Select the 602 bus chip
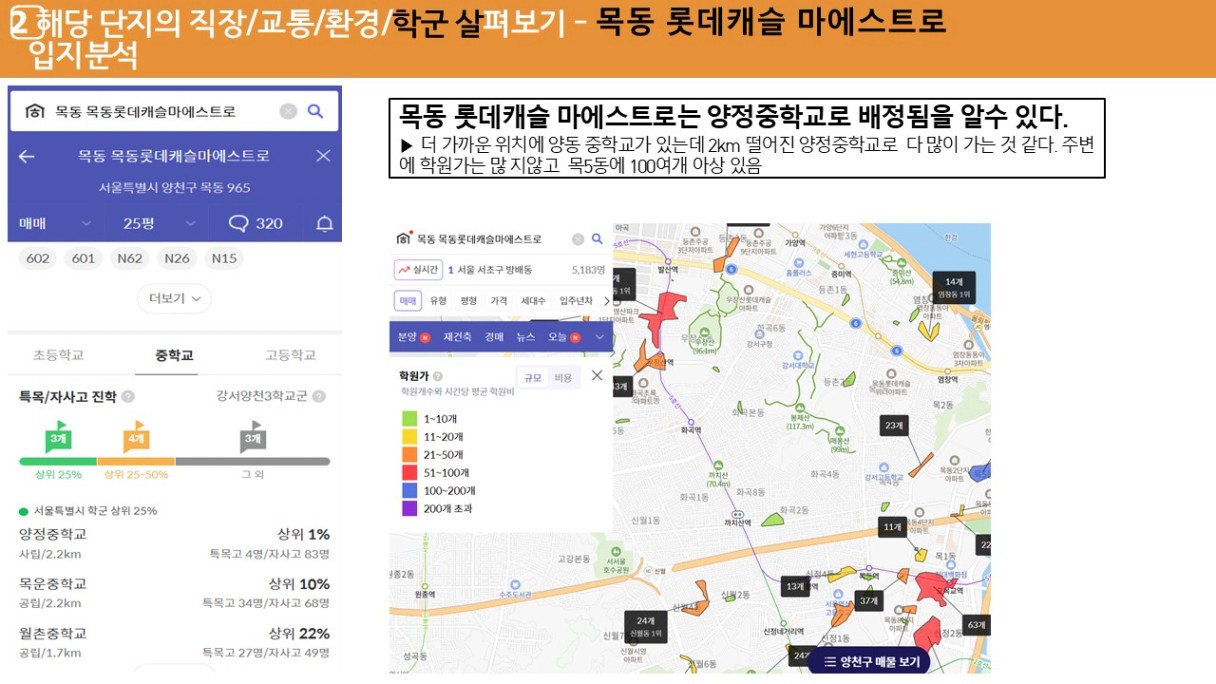The image size is (1216, 684). pos(38,259)
